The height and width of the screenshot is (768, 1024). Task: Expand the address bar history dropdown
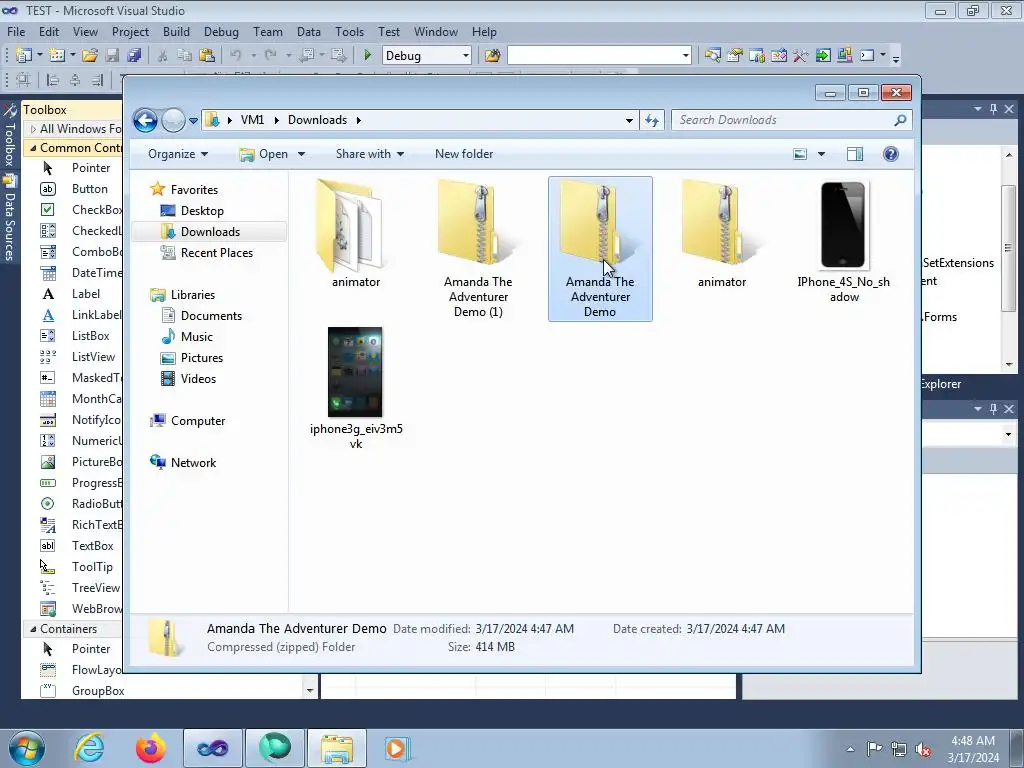(x=629, y=120)
